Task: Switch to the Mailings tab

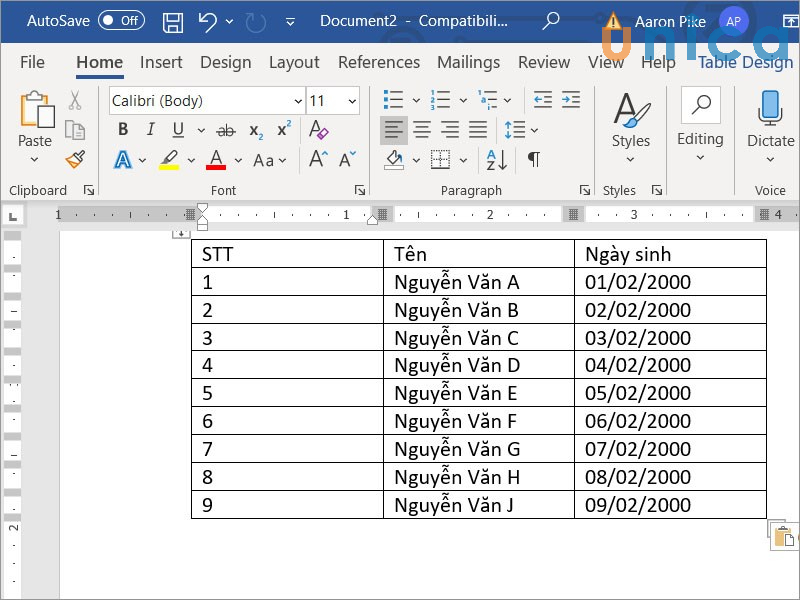Action: 468,62
